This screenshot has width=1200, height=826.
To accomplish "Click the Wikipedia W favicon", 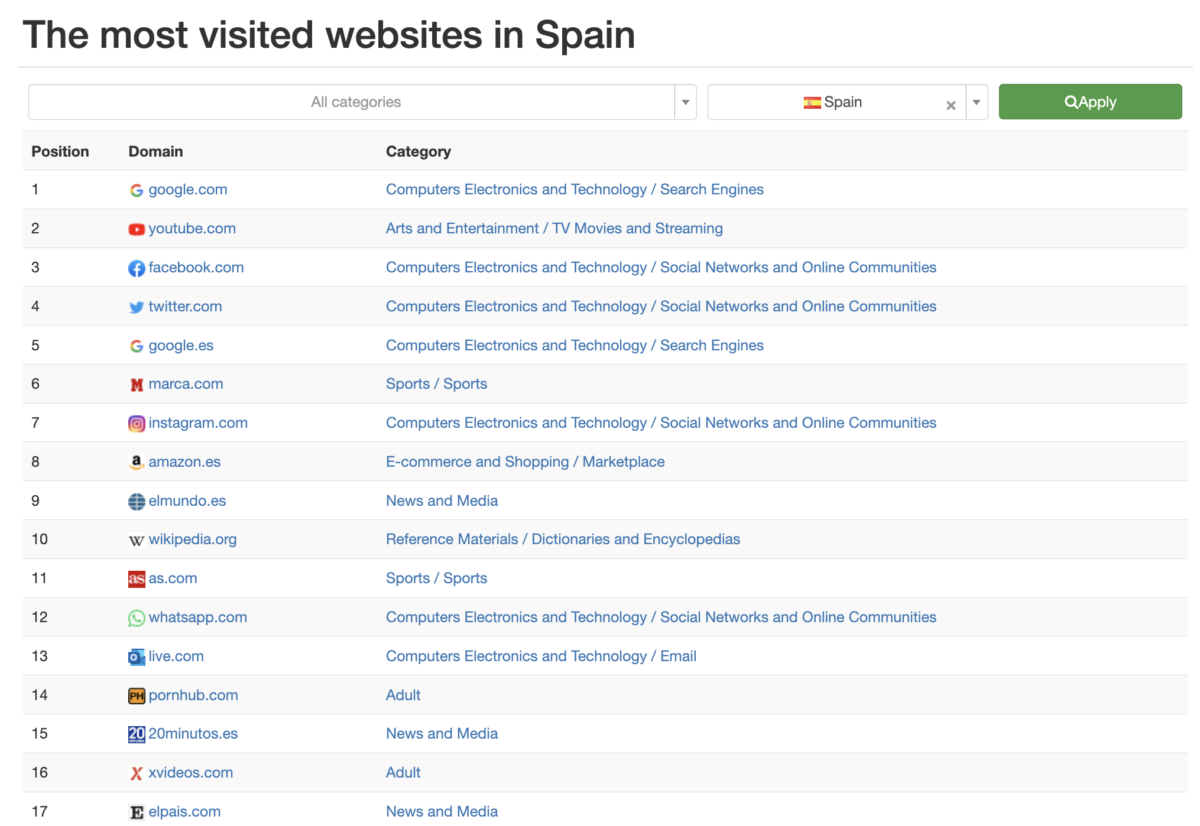I will (136, 540).
